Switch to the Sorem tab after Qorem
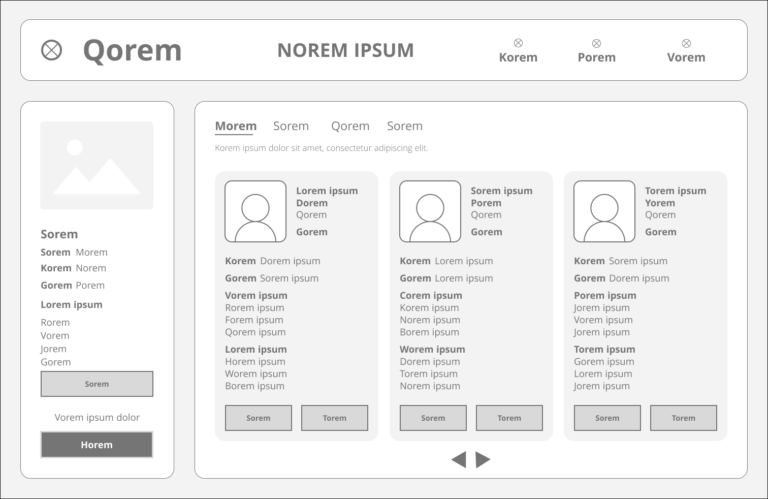This screenshot has height=499, width=768. click(405, 126)
